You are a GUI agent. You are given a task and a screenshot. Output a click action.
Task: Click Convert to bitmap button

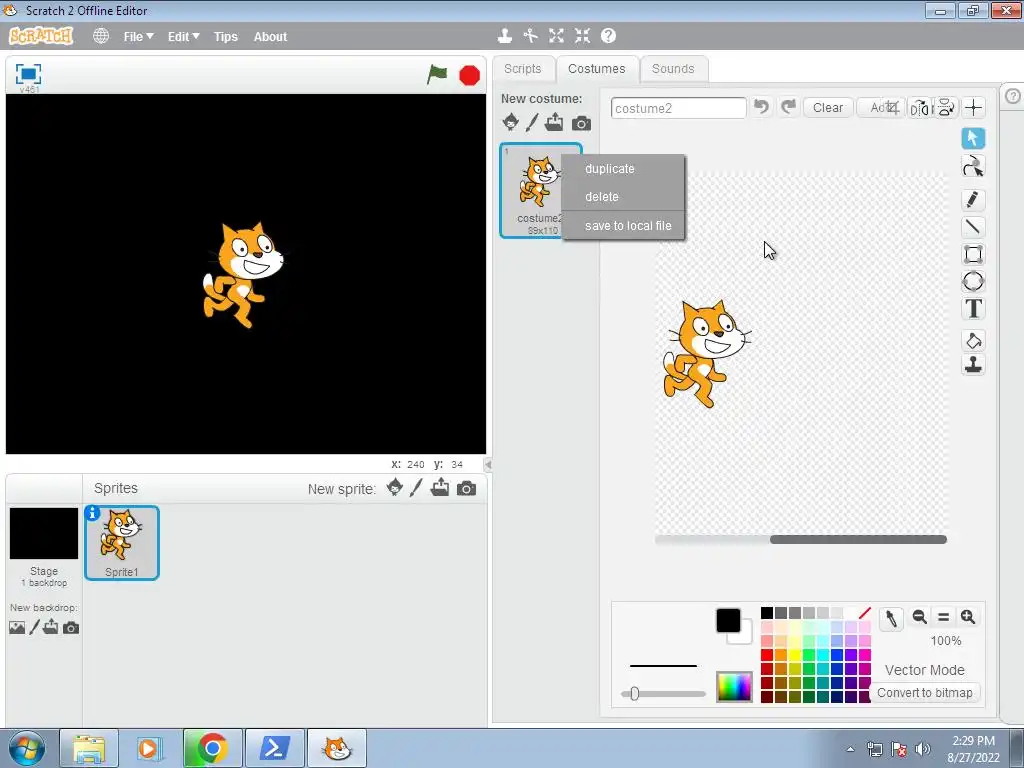tap(925, 693)
